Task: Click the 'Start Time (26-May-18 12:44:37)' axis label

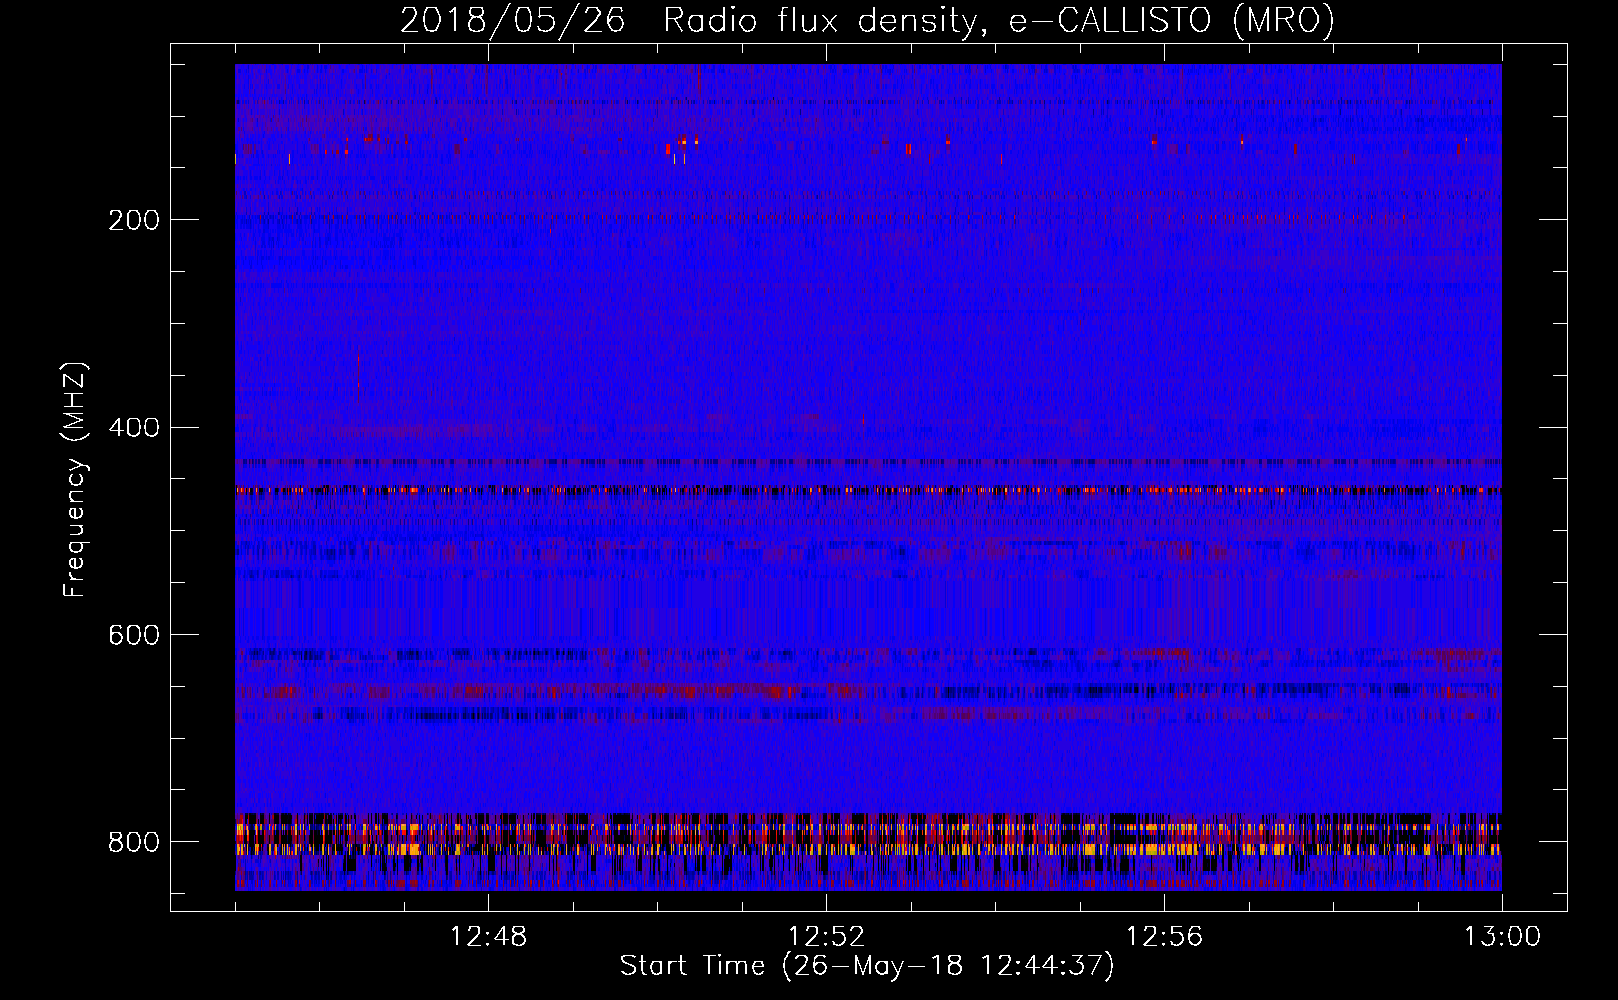Action: tap(867, 966)
